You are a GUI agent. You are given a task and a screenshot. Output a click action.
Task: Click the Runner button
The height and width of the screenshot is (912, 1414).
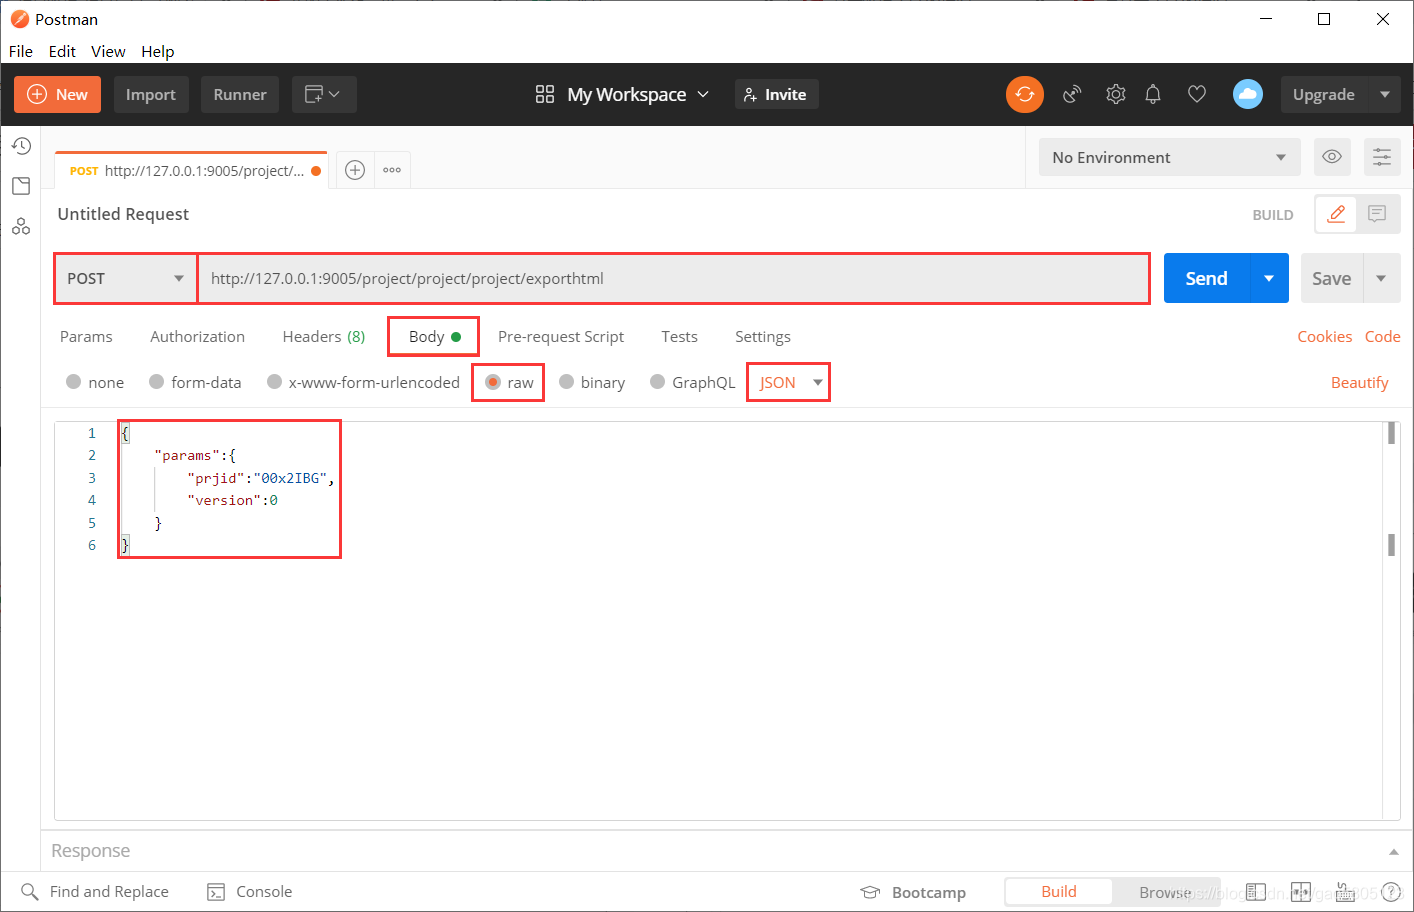240,94
